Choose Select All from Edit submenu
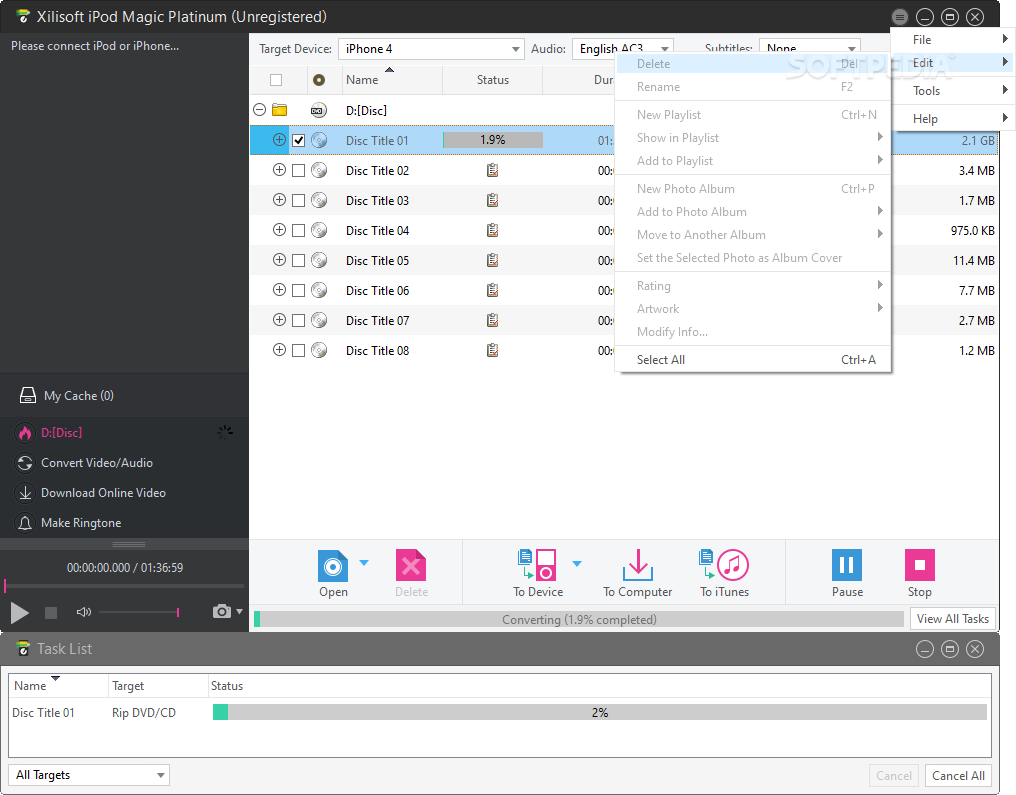 (x=753, y=360)
